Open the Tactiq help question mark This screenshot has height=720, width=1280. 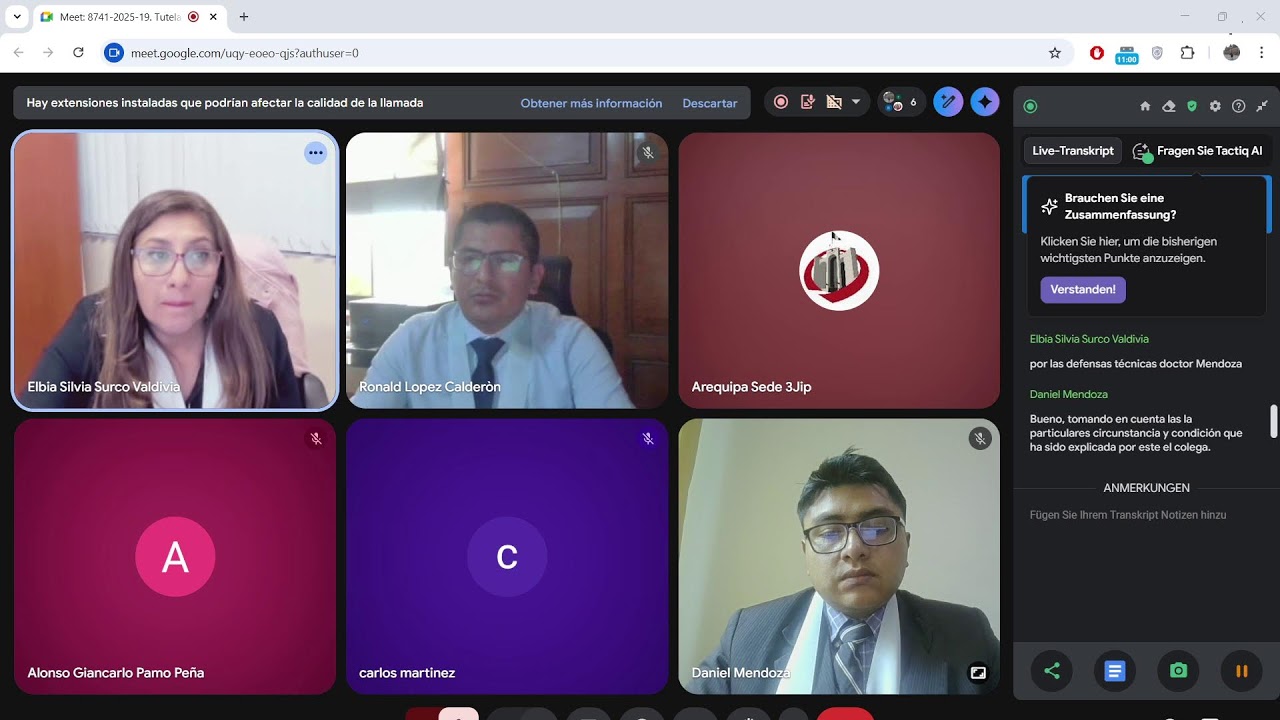click(x=1238, y=106)
